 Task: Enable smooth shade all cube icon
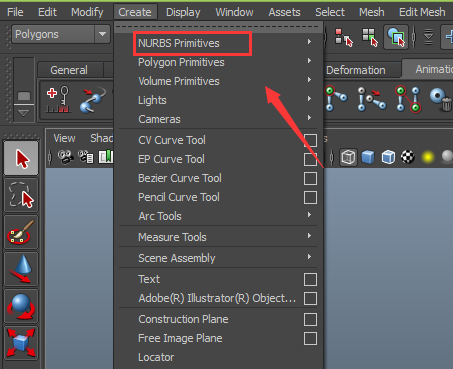[x=368, y=157]
